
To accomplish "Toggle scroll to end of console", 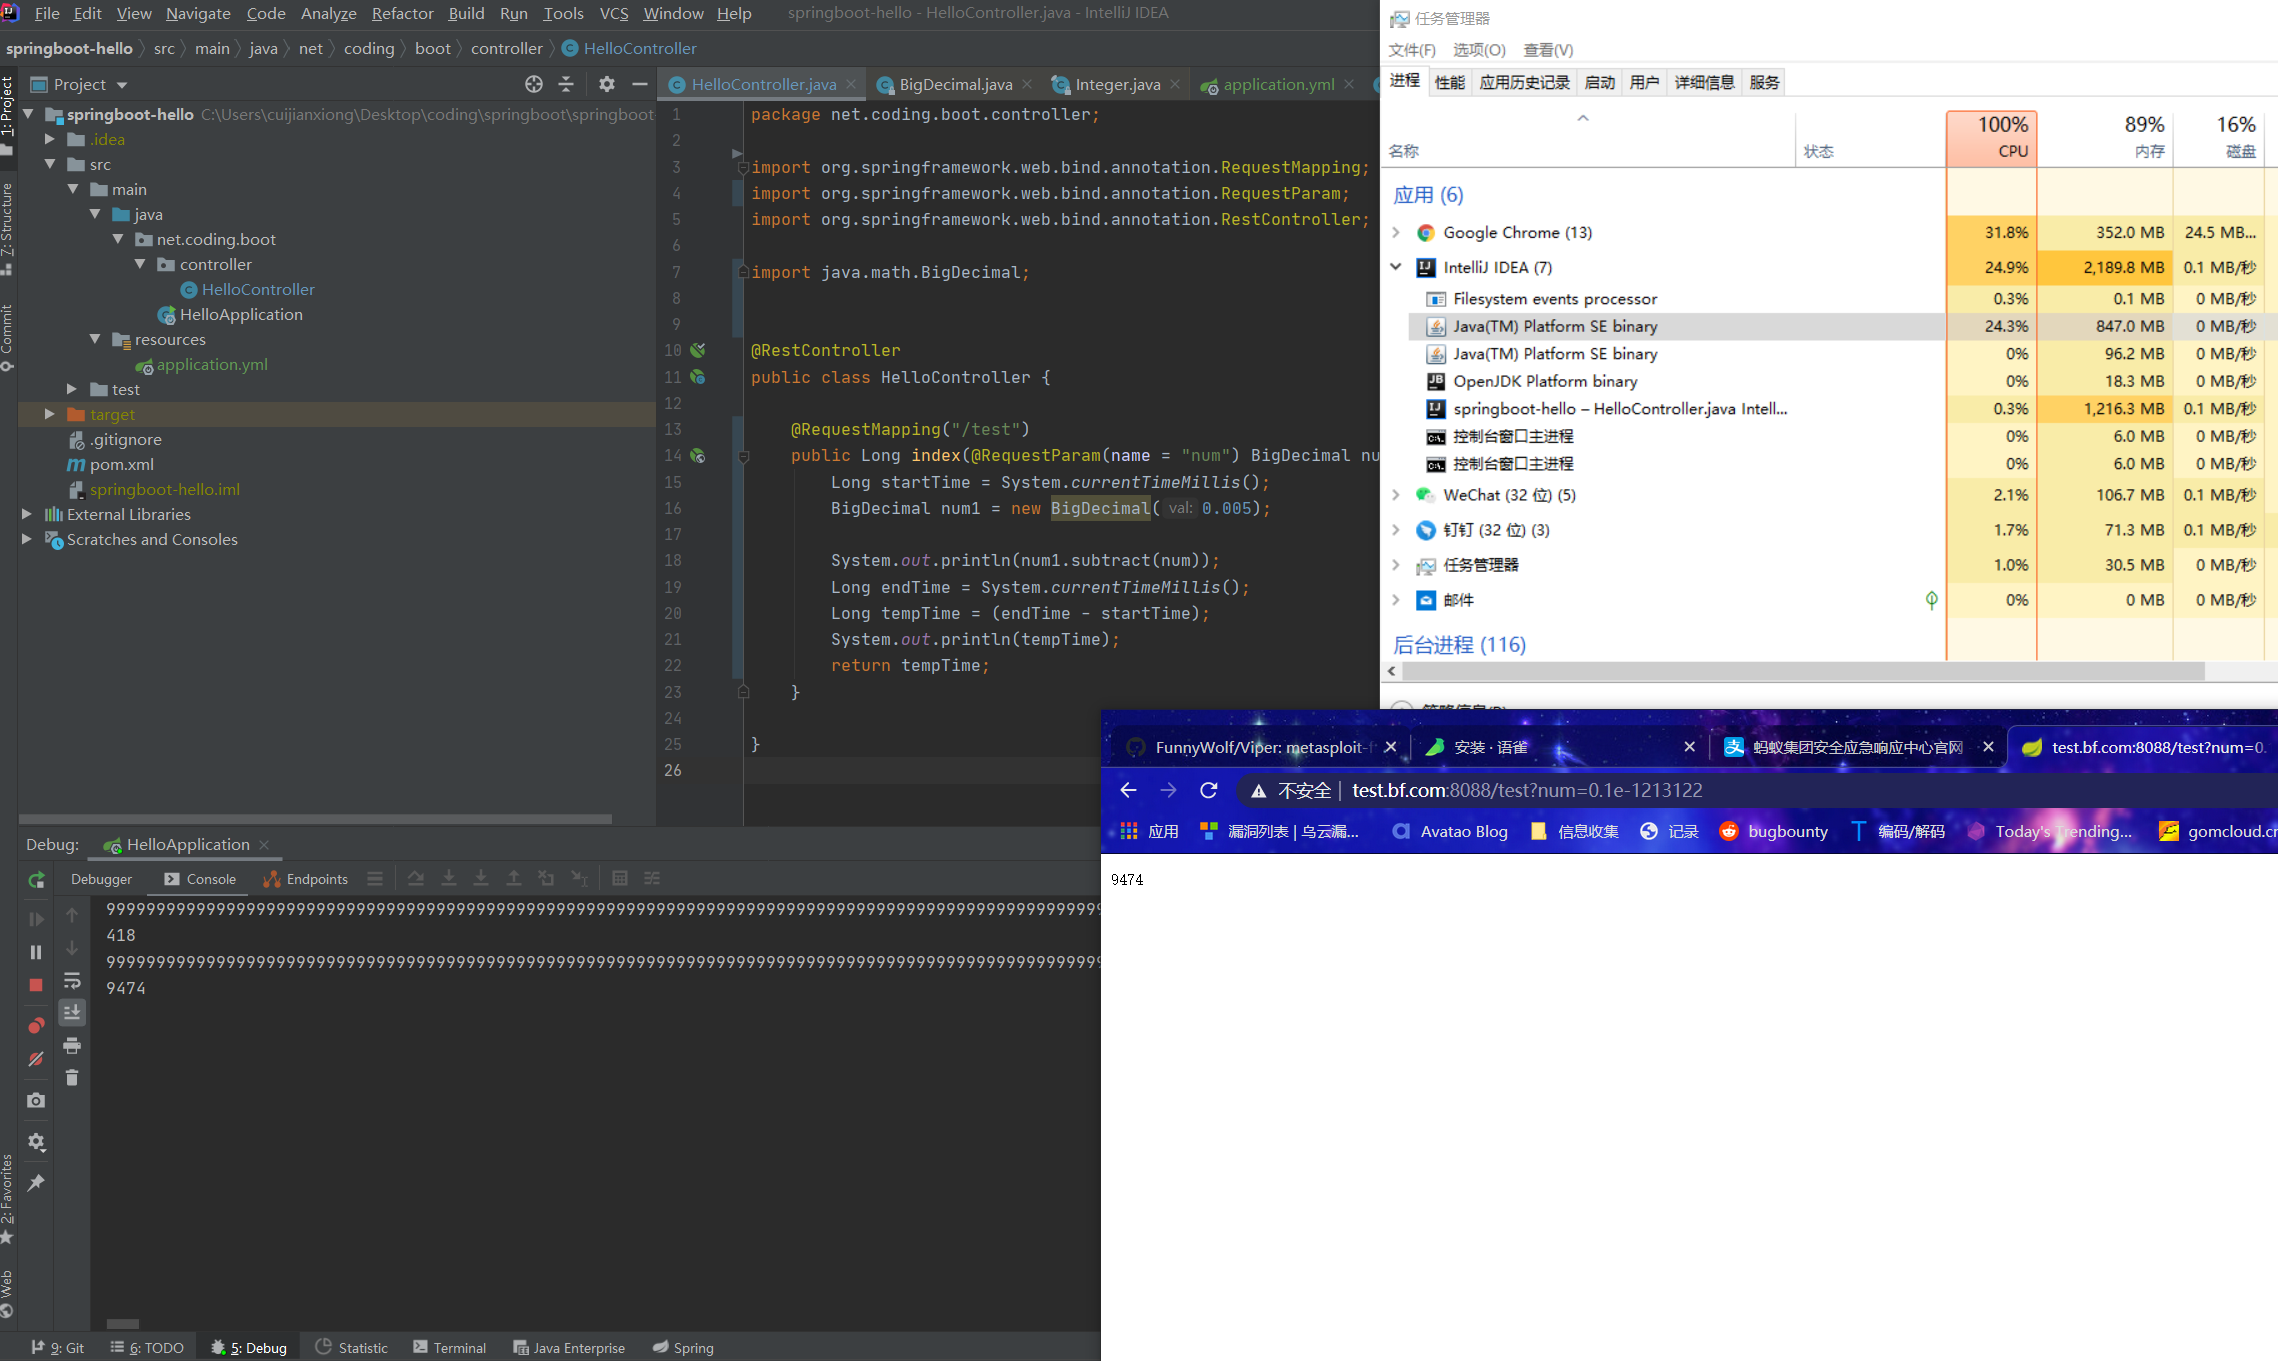I will tap(72, 1012).
